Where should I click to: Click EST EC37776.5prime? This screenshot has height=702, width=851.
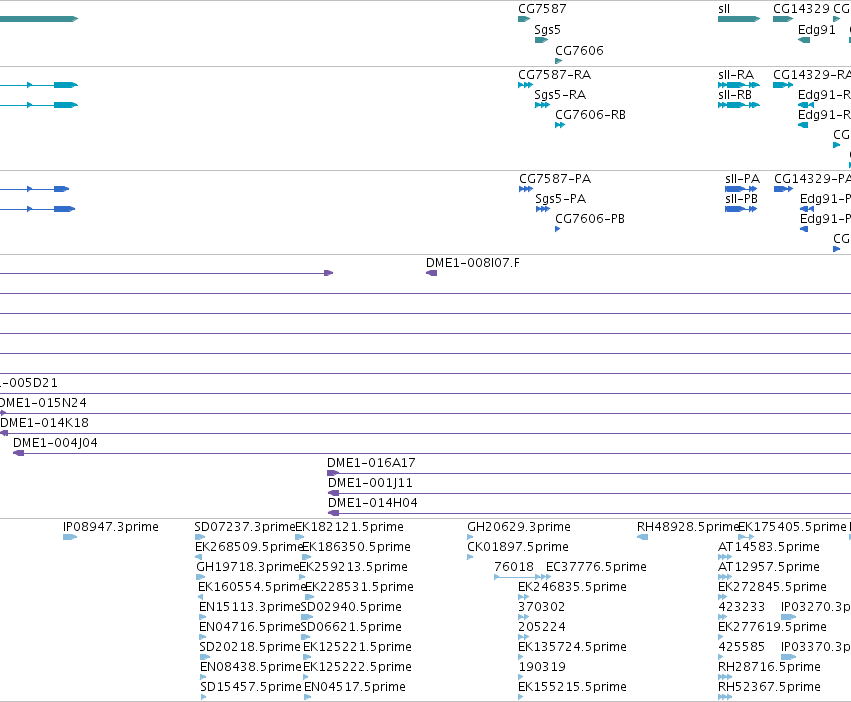pyautogui.click(x=596, y=567)
